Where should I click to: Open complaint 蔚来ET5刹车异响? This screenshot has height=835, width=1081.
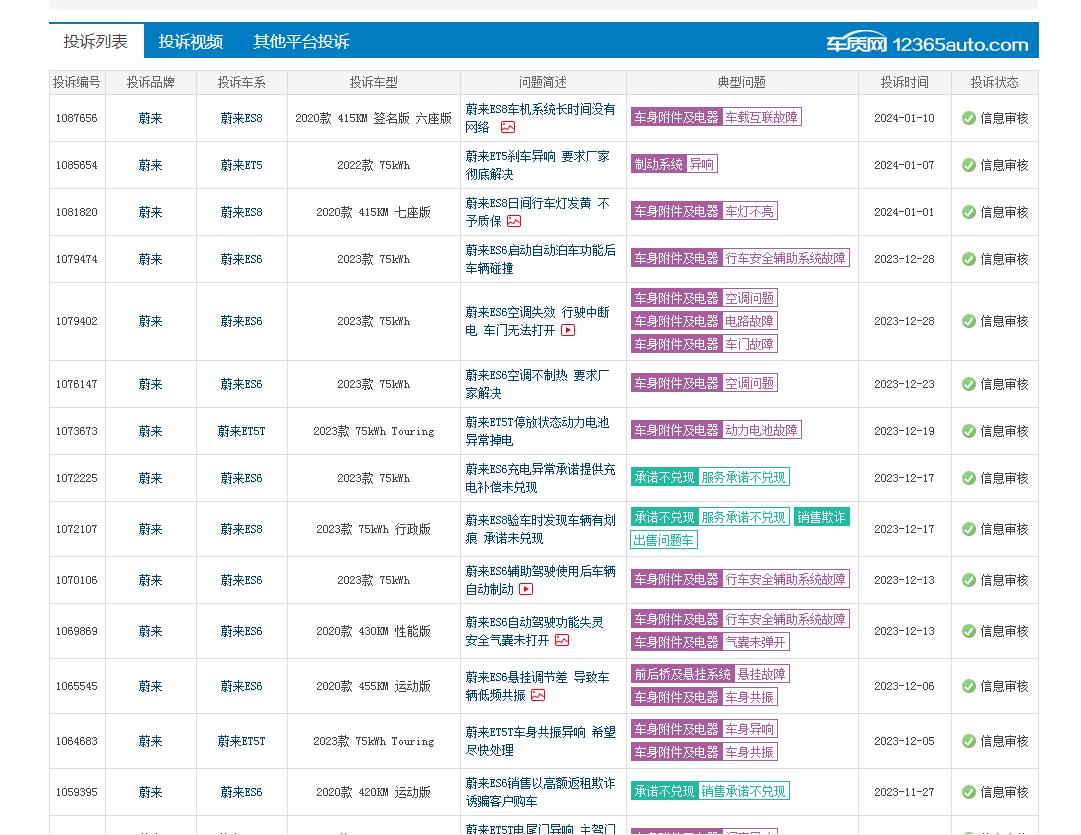(537, 165)
